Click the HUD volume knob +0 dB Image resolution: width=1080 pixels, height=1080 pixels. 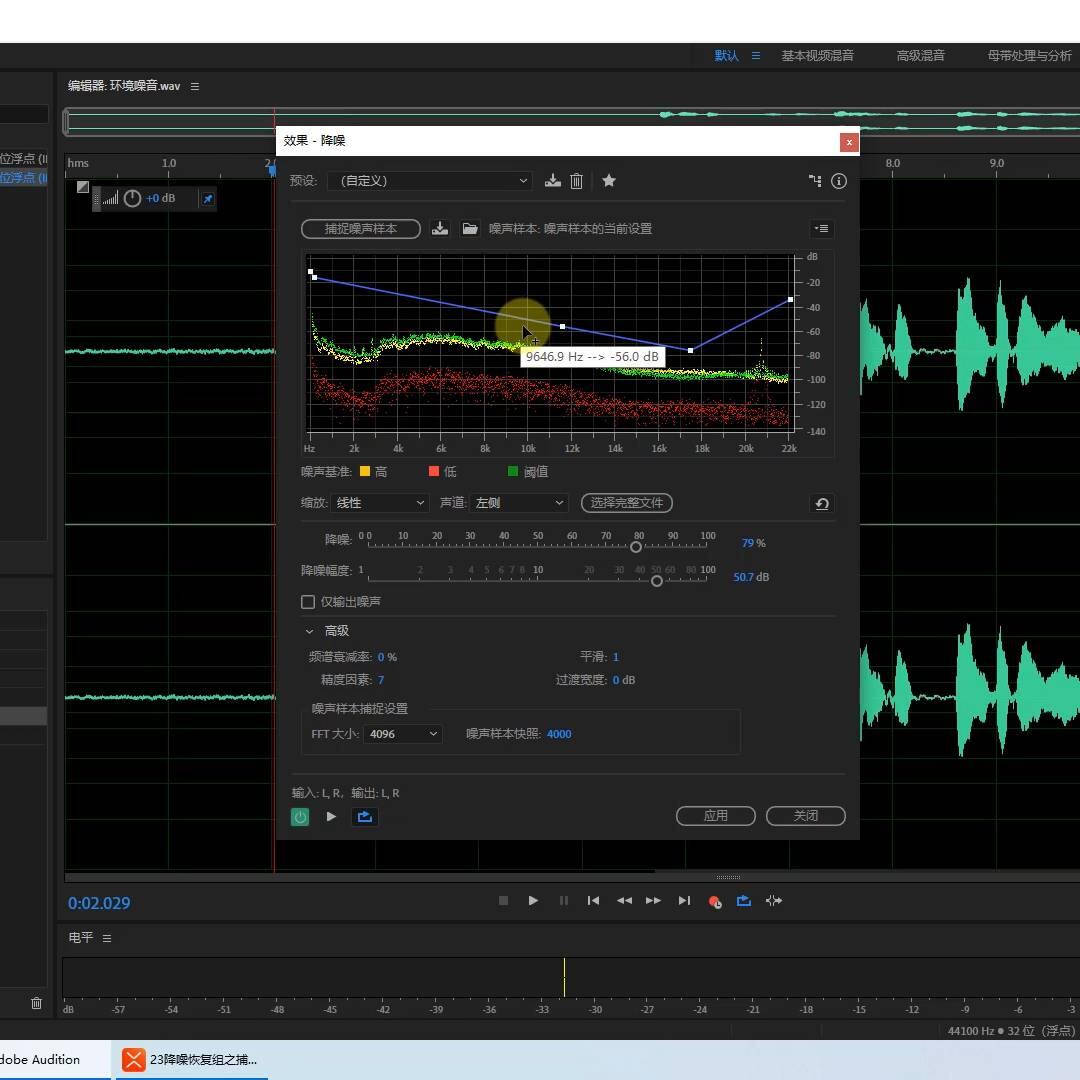click(x=132, y=198)
